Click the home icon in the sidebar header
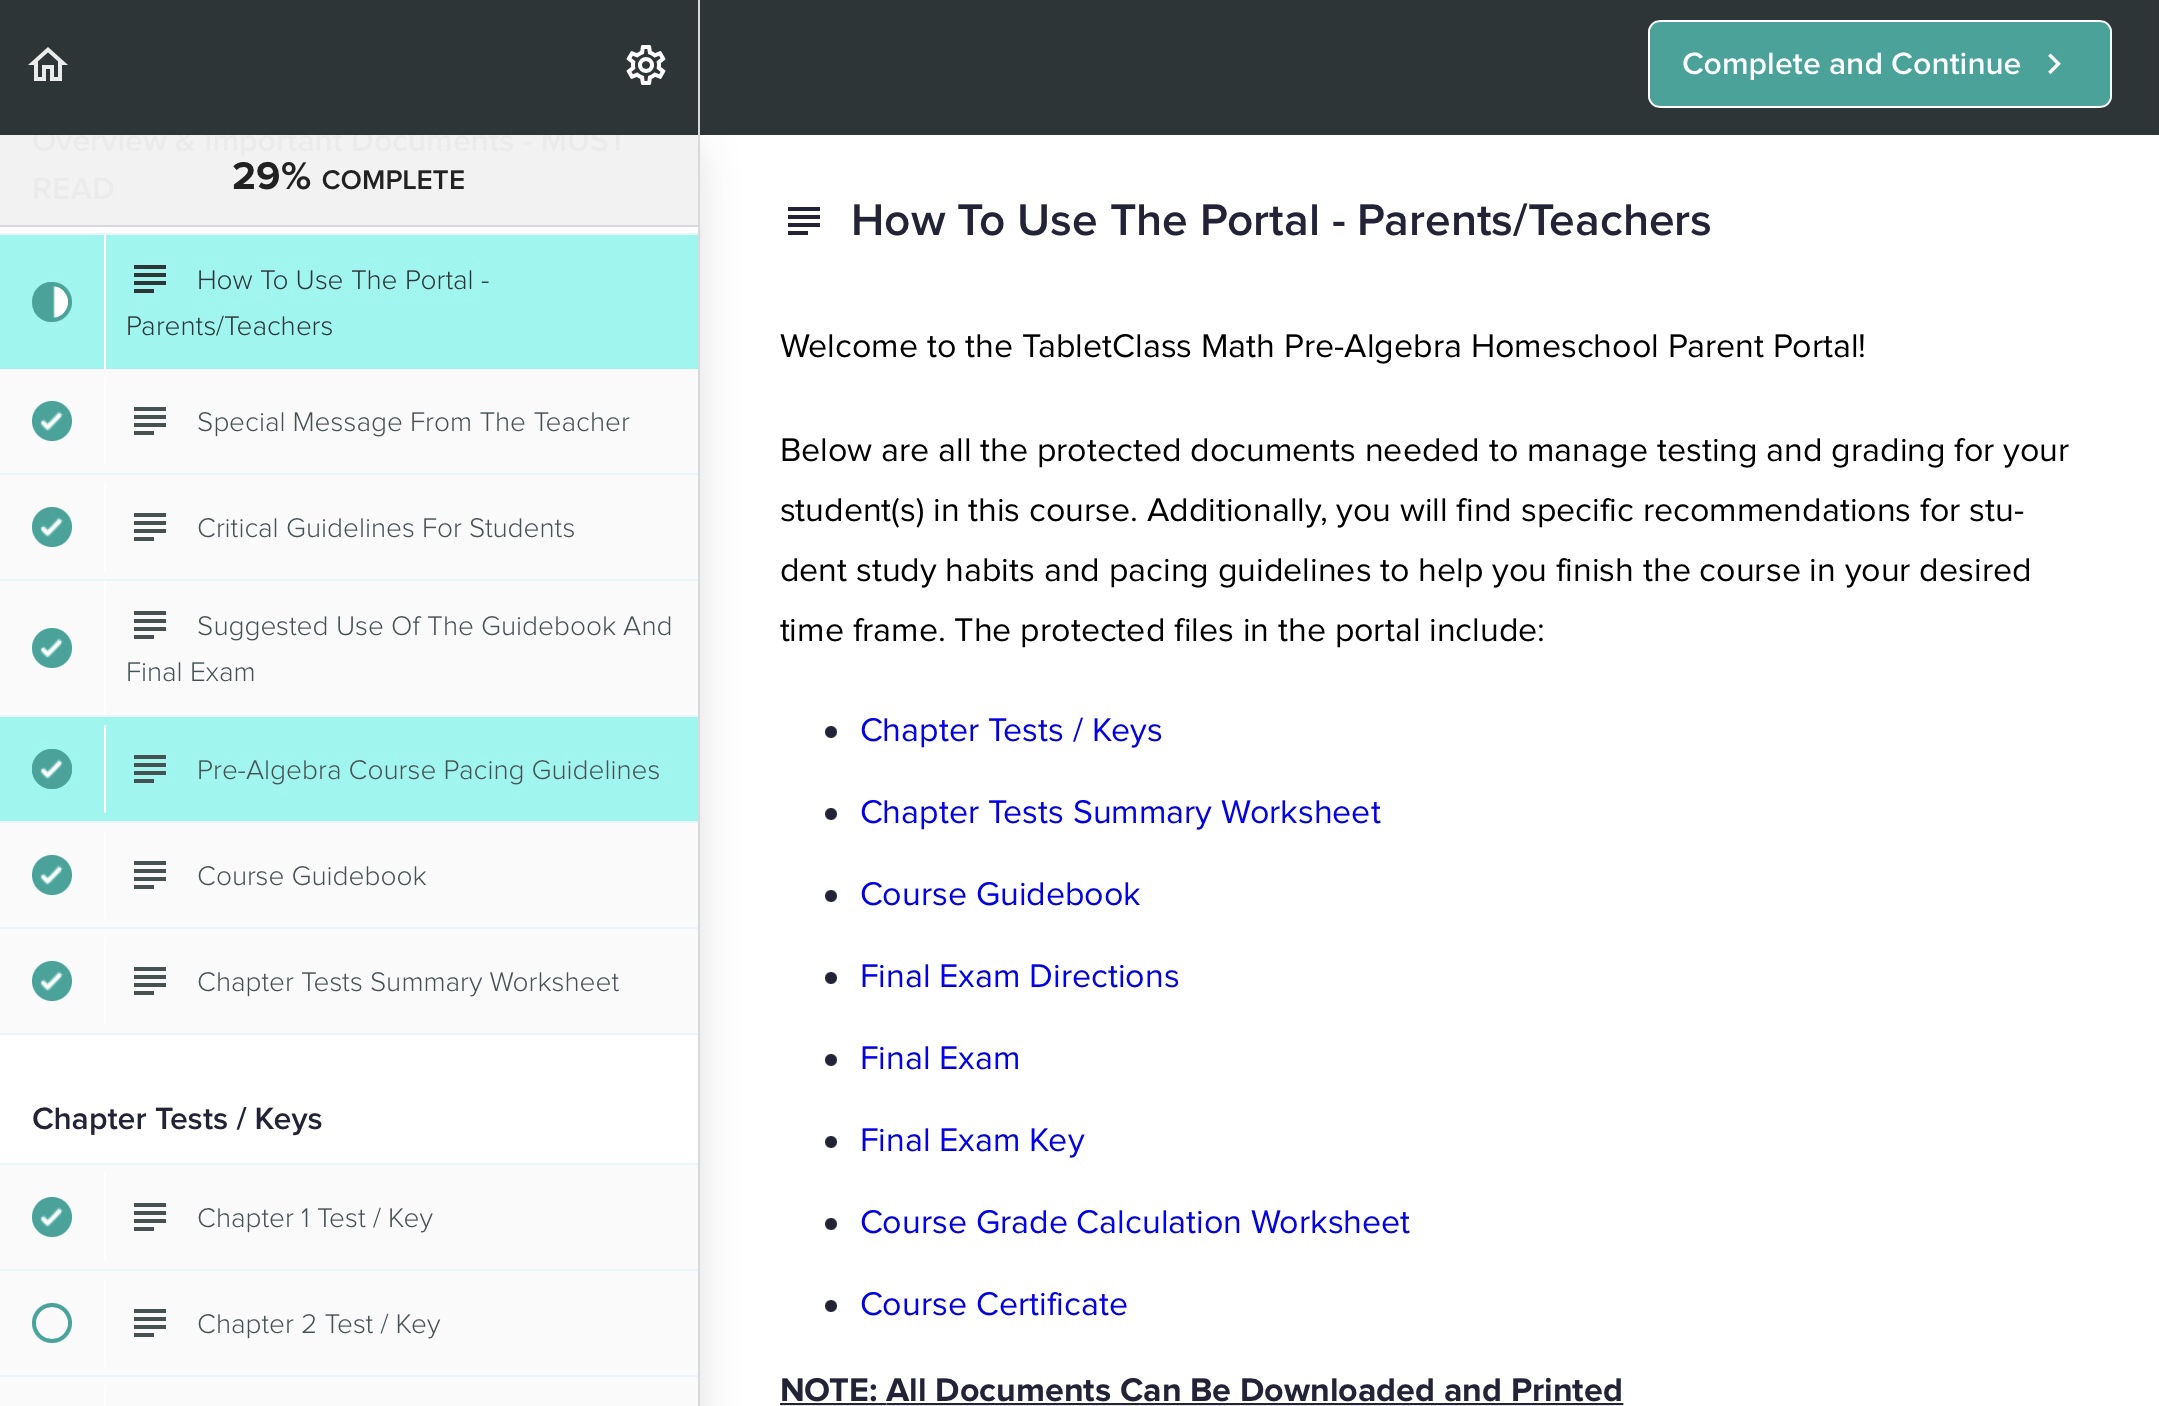Screen dimensions: 2159x1406 47,63
